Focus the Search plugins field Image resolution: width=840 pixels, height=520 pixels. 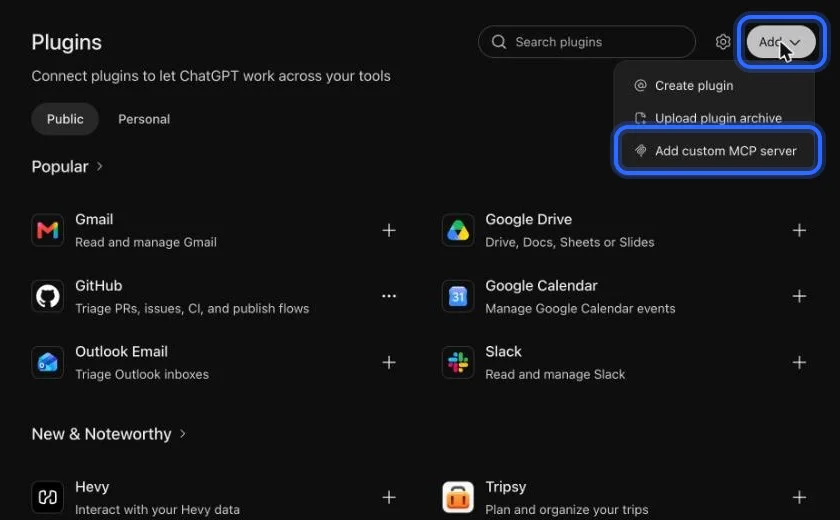tap(587, 42)
